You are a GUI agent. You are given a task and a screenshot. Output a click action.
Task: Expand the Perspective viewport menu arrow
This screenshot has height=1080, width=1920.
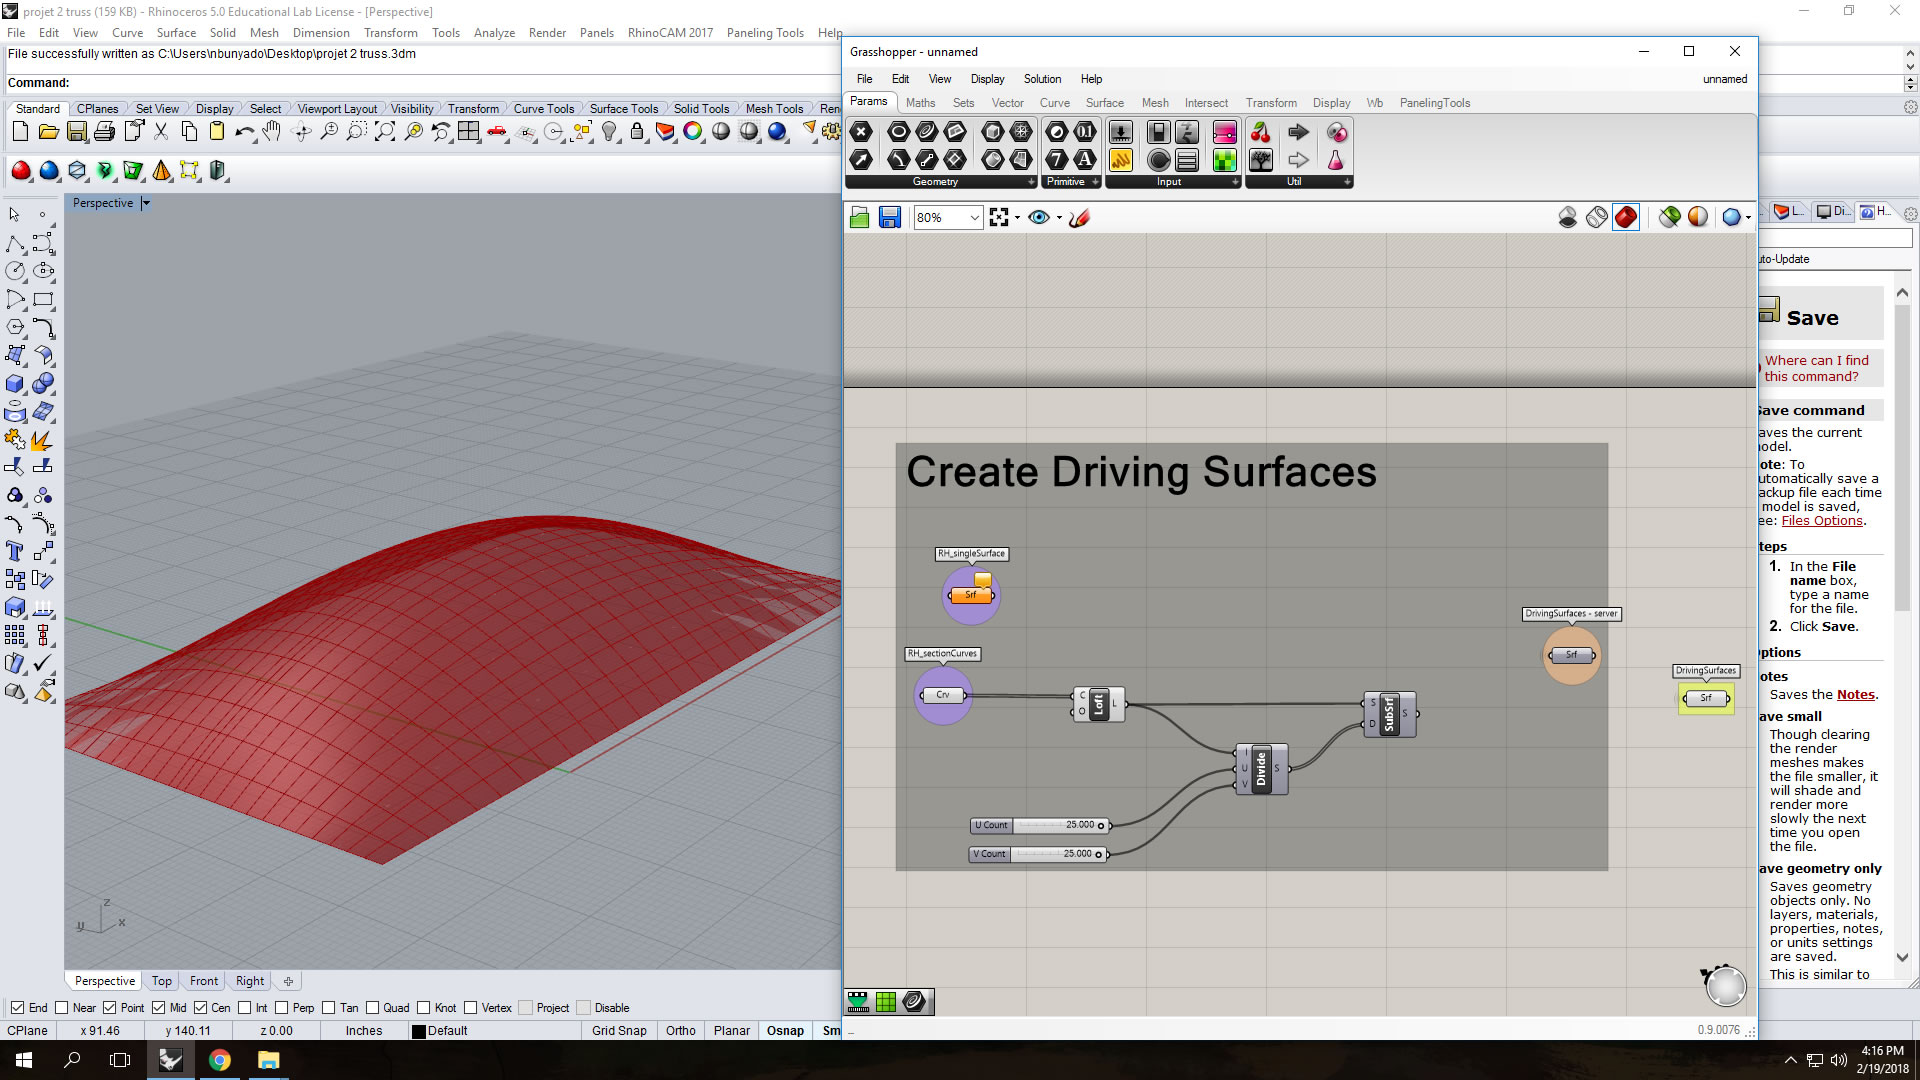[146, 203]
